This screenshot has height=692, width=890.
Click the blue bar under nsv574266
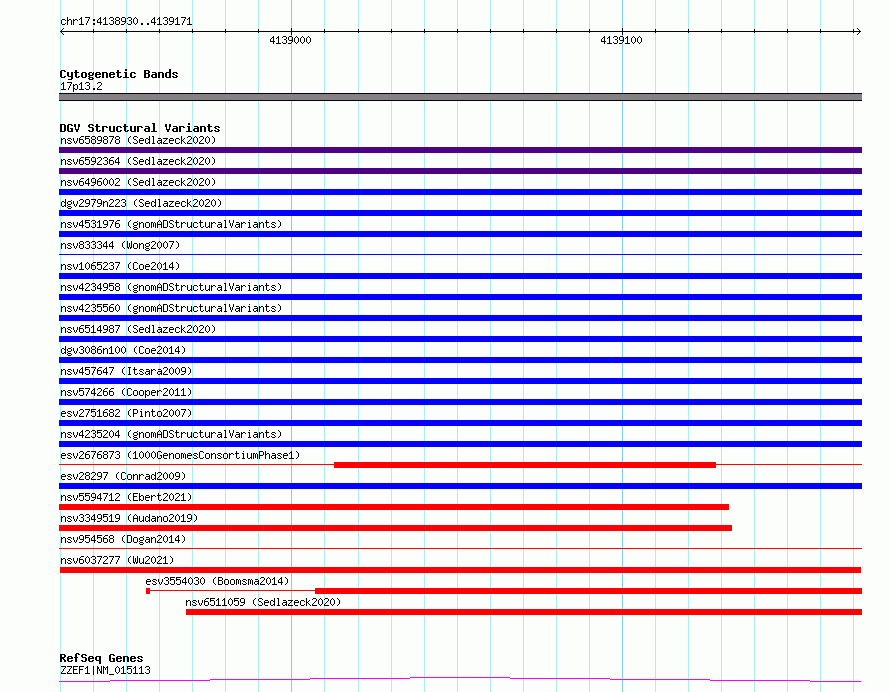click(460, 402)
